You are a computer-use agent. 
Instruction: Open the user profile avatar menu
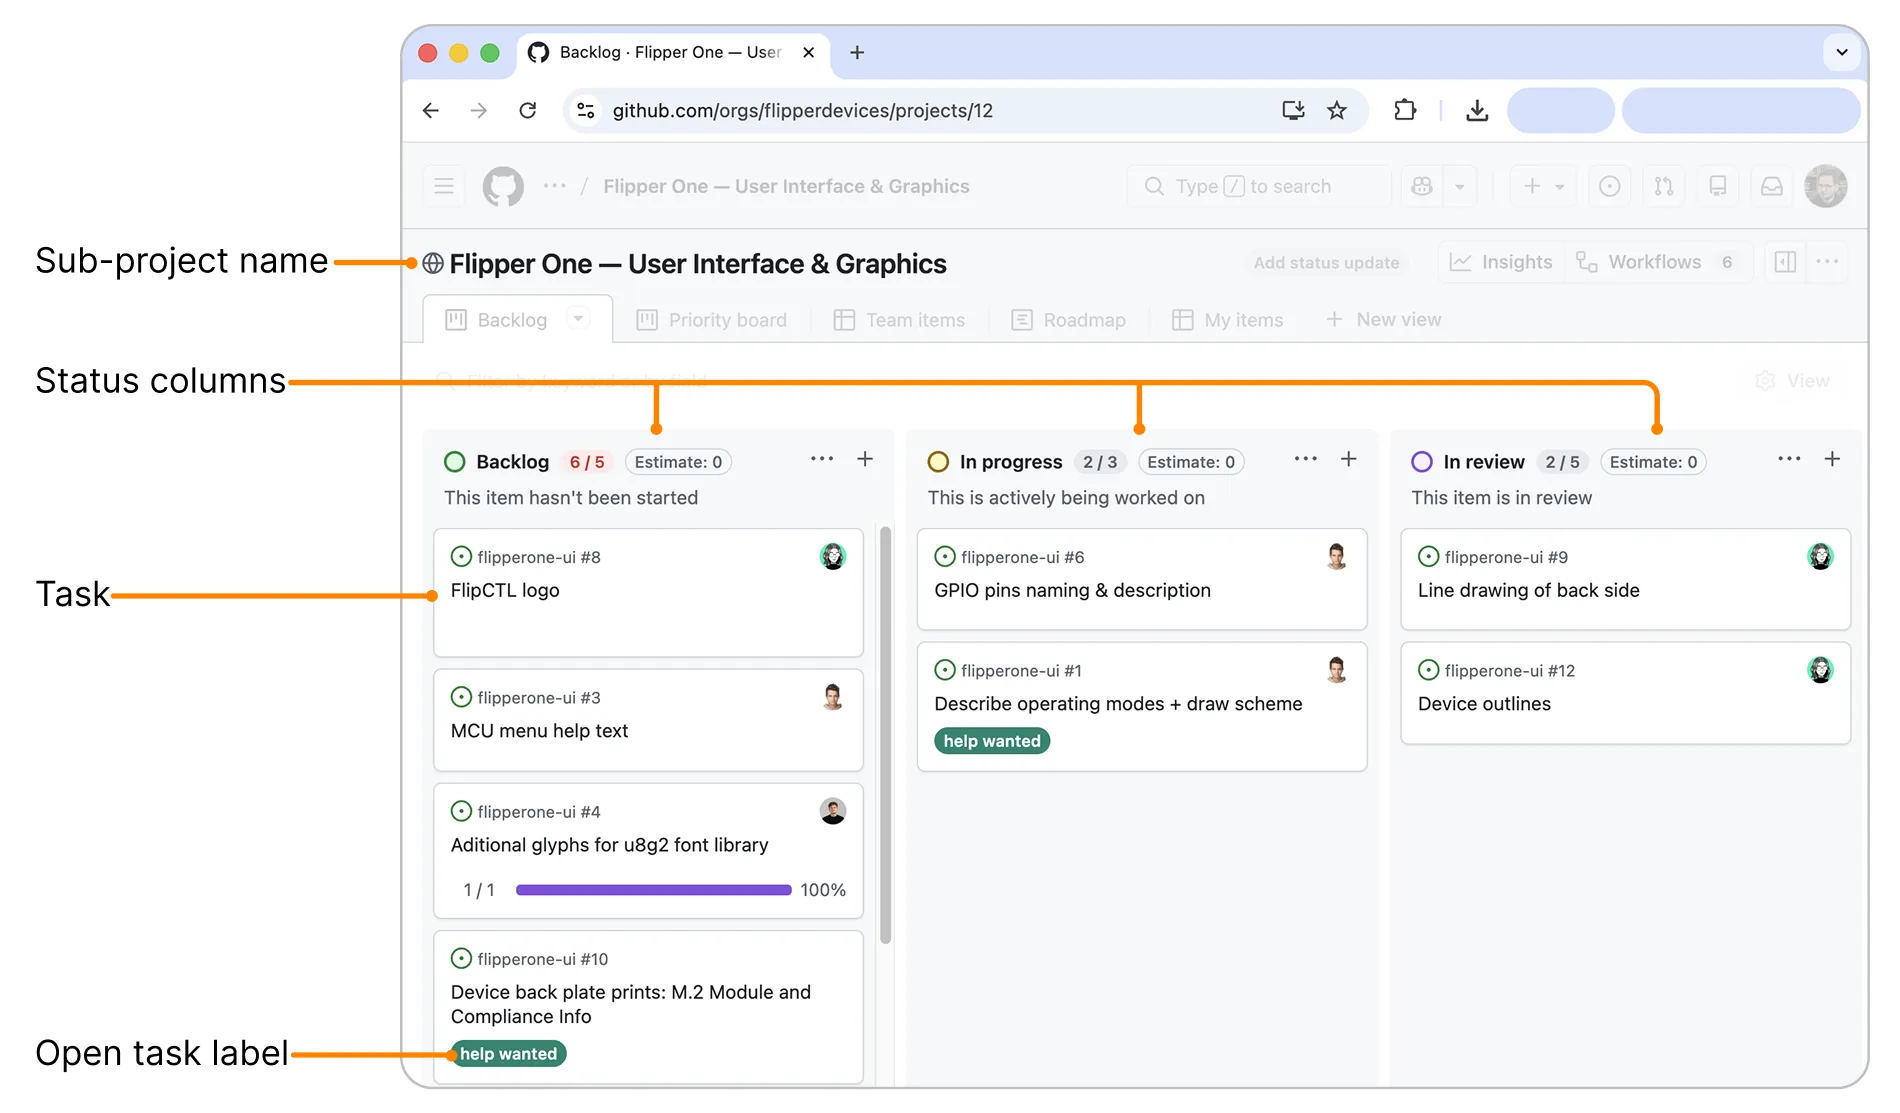point(1825,186)
